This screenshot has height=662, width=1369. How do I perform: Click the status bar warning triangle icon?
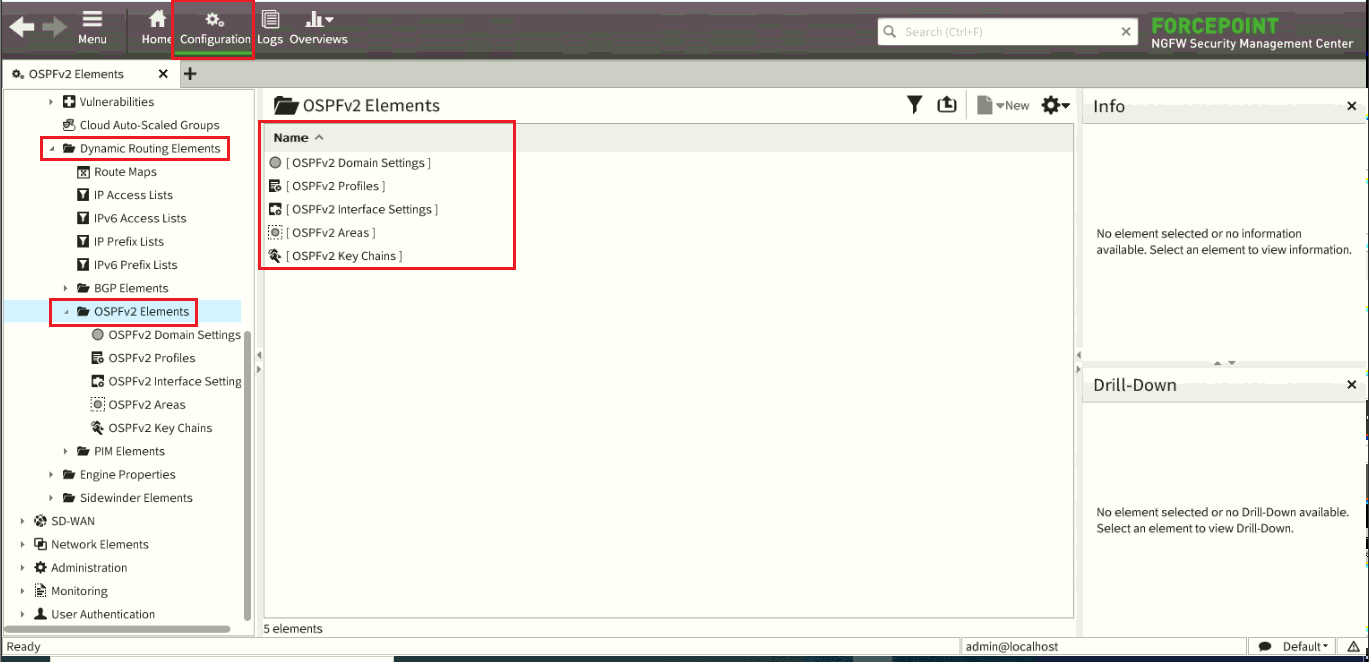coord(1353,647)
